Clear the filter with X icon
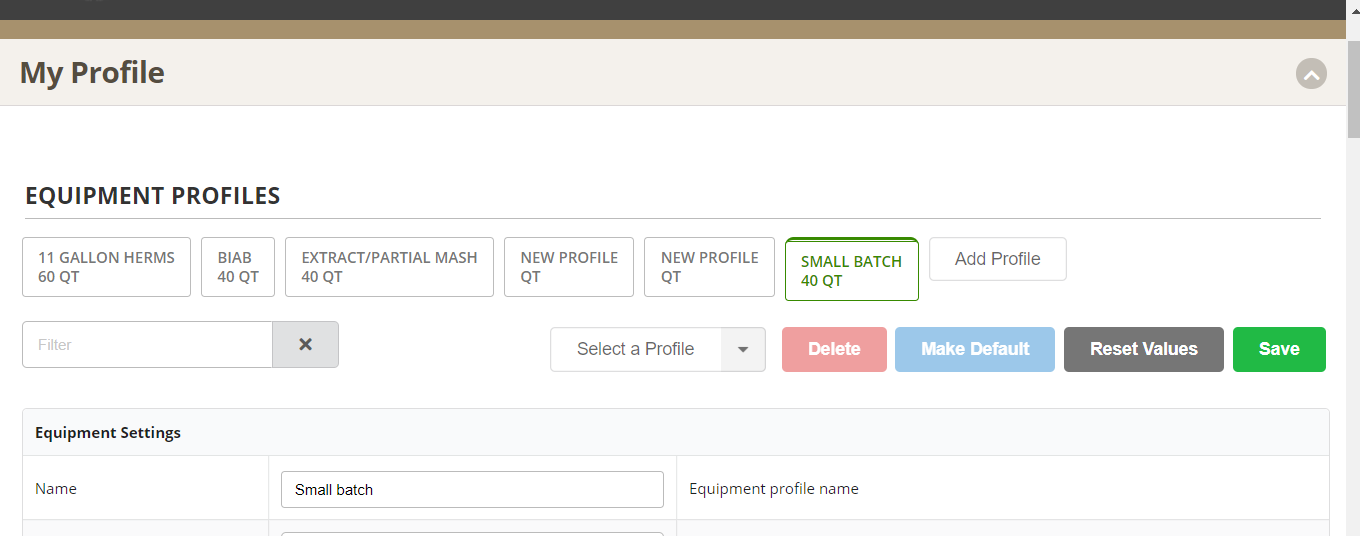 pyautogui.click(x=305, y=344)
